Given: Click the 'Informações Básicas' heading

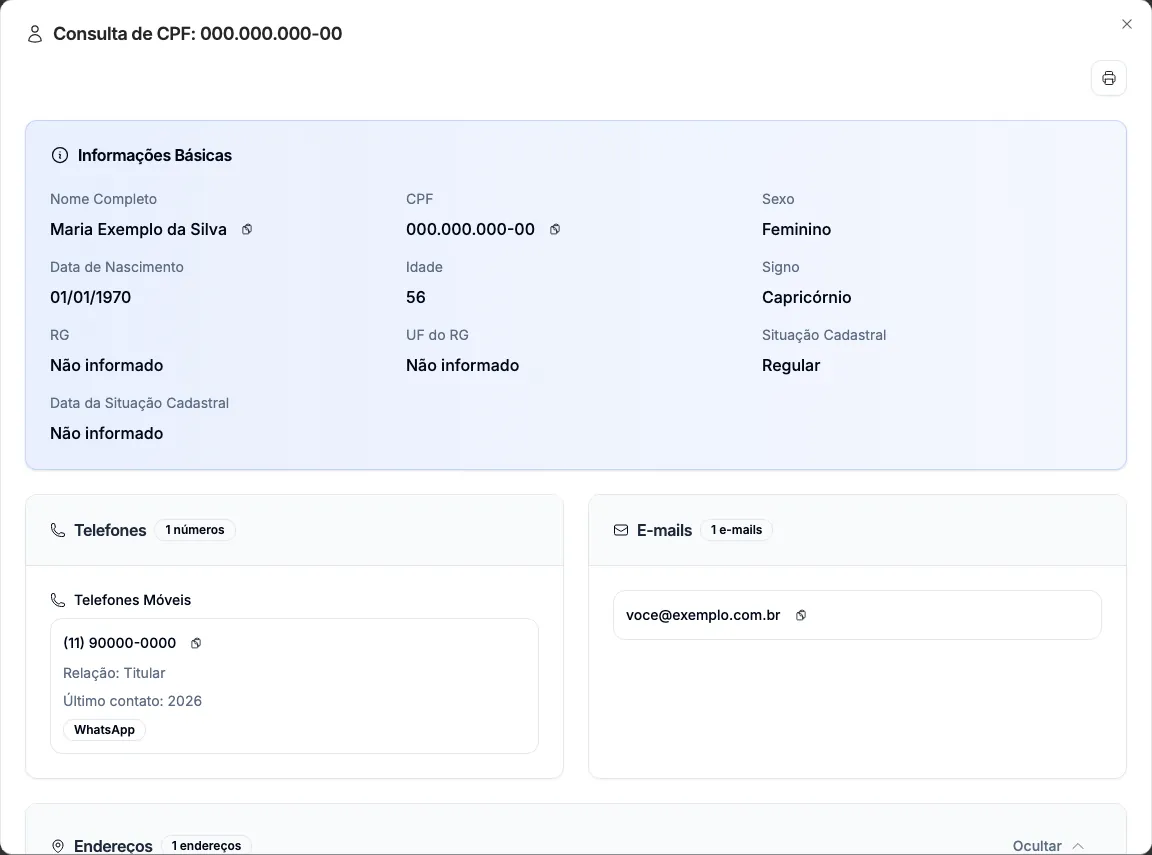Looking at the screenshot, I should (x=154, y=155).
